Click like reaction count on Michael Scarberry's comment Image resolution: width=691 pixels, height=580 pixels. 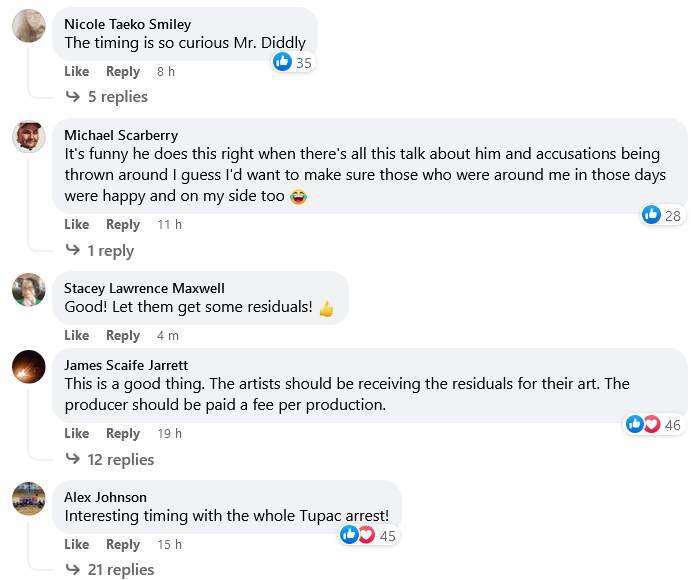pyautogui.click(x=672, y=215)
